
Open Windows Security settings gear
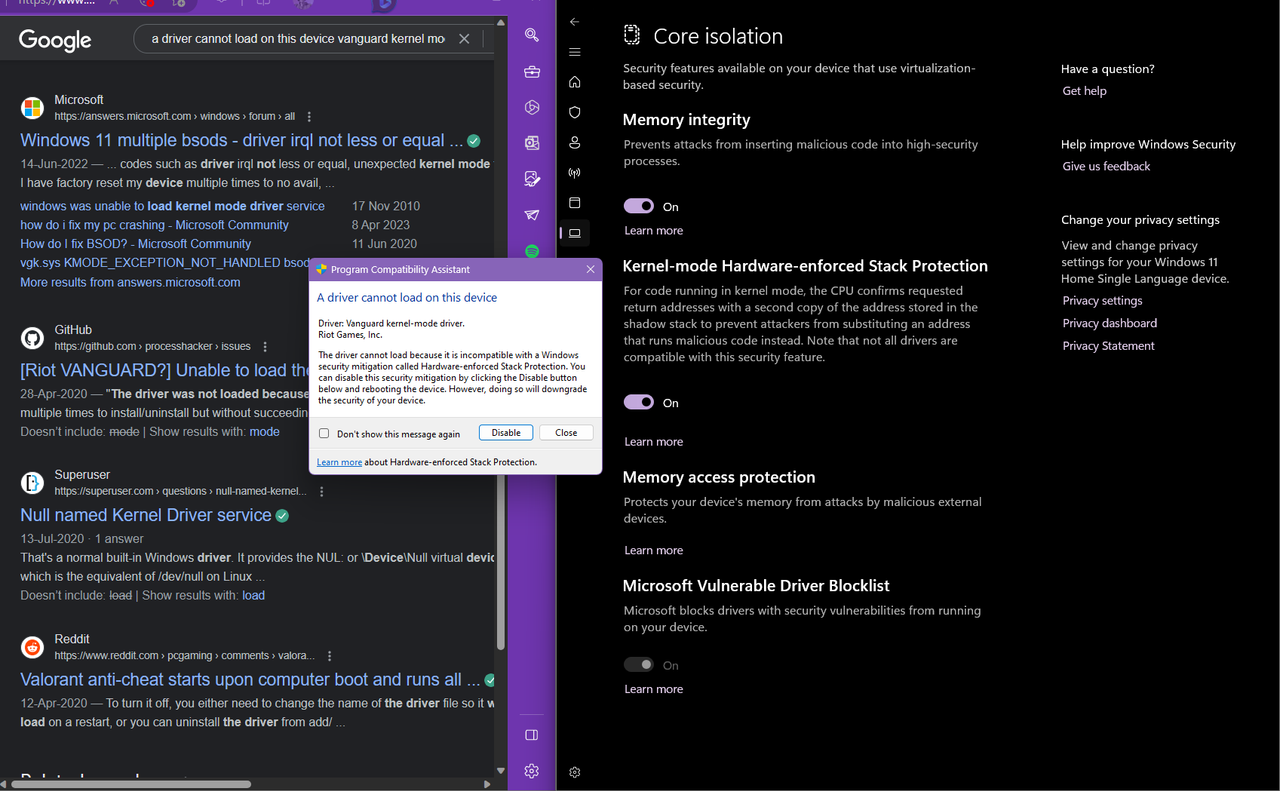tap(574, 771)
